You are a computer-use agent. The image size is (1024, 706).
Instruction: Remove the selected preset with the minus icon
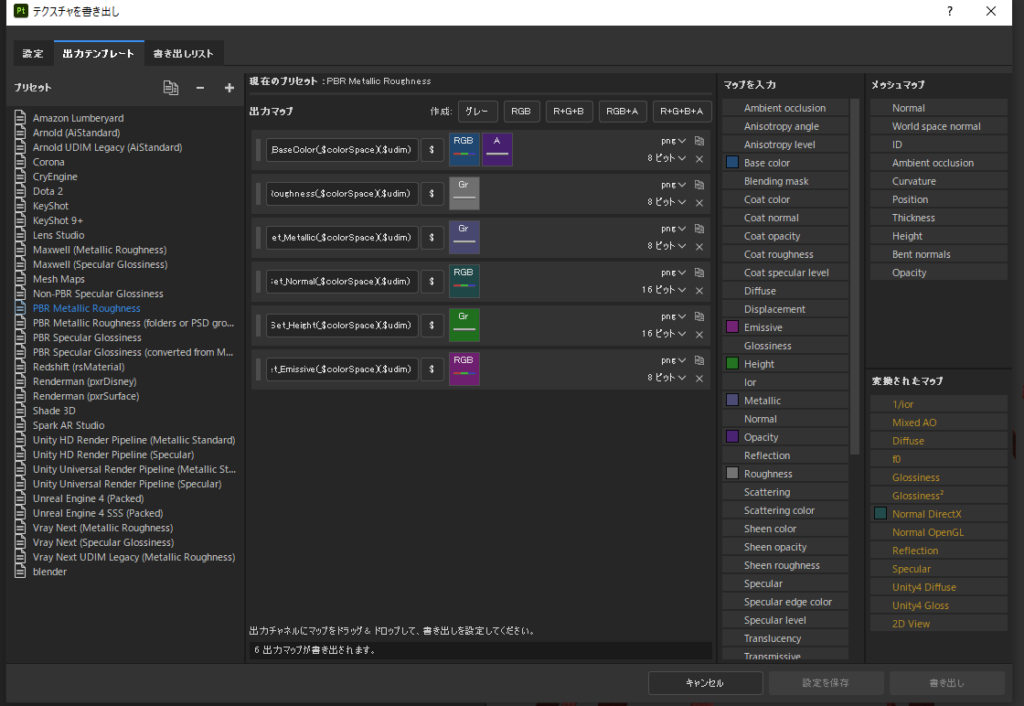(x=200, y=88)
